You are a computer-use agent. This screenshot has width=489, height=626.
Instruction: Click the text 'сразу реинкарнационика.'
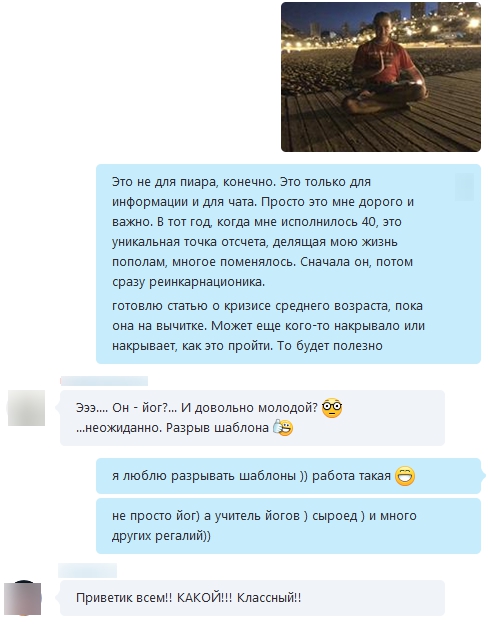[188, 282]
